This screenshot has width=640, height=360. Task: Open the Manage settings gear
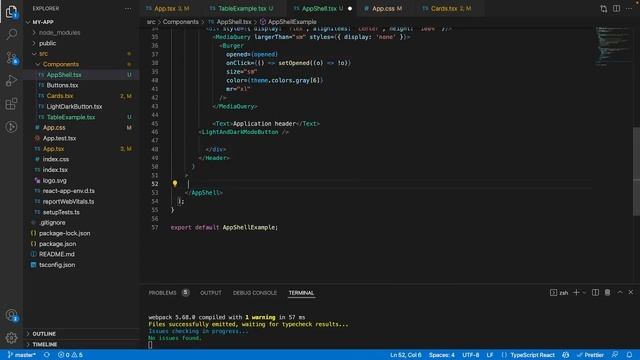pos(11,338)
